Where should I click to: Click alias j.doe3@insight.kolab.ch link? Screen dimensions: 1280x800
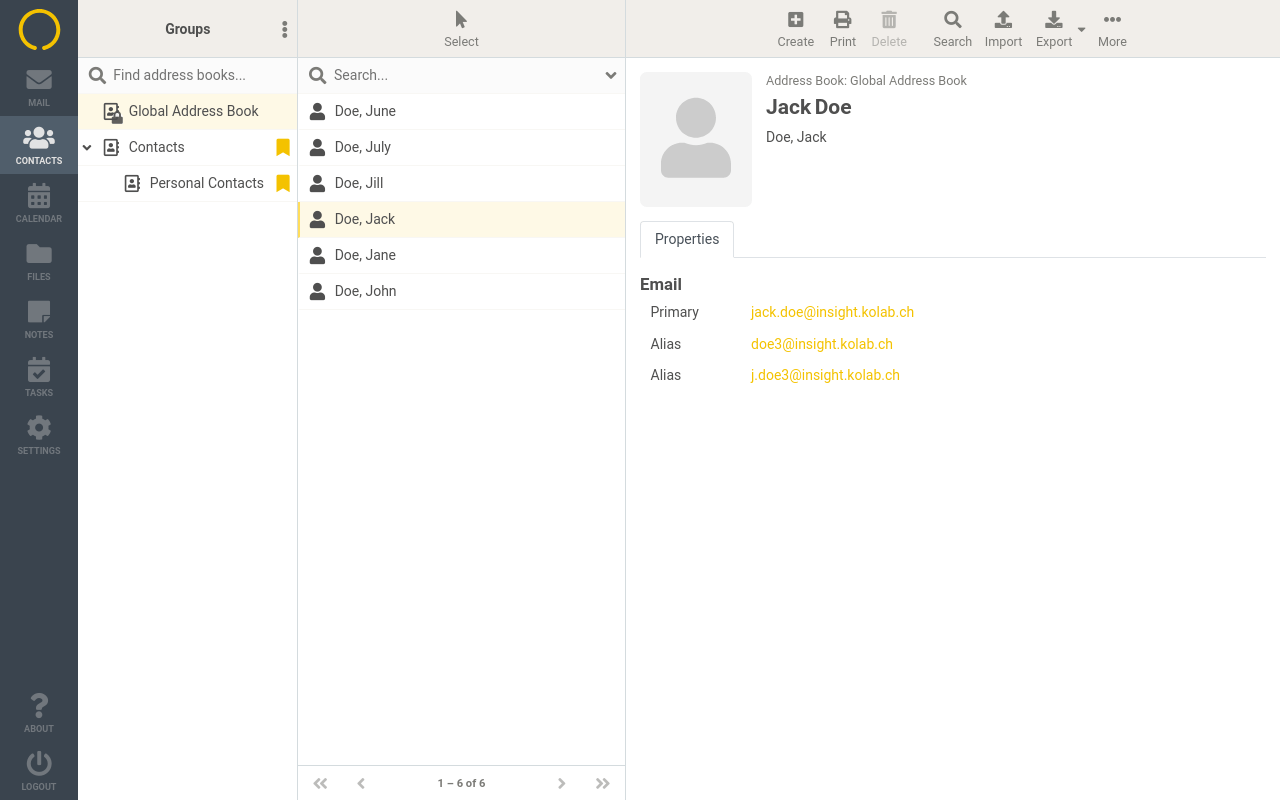(x=825, y=375)
